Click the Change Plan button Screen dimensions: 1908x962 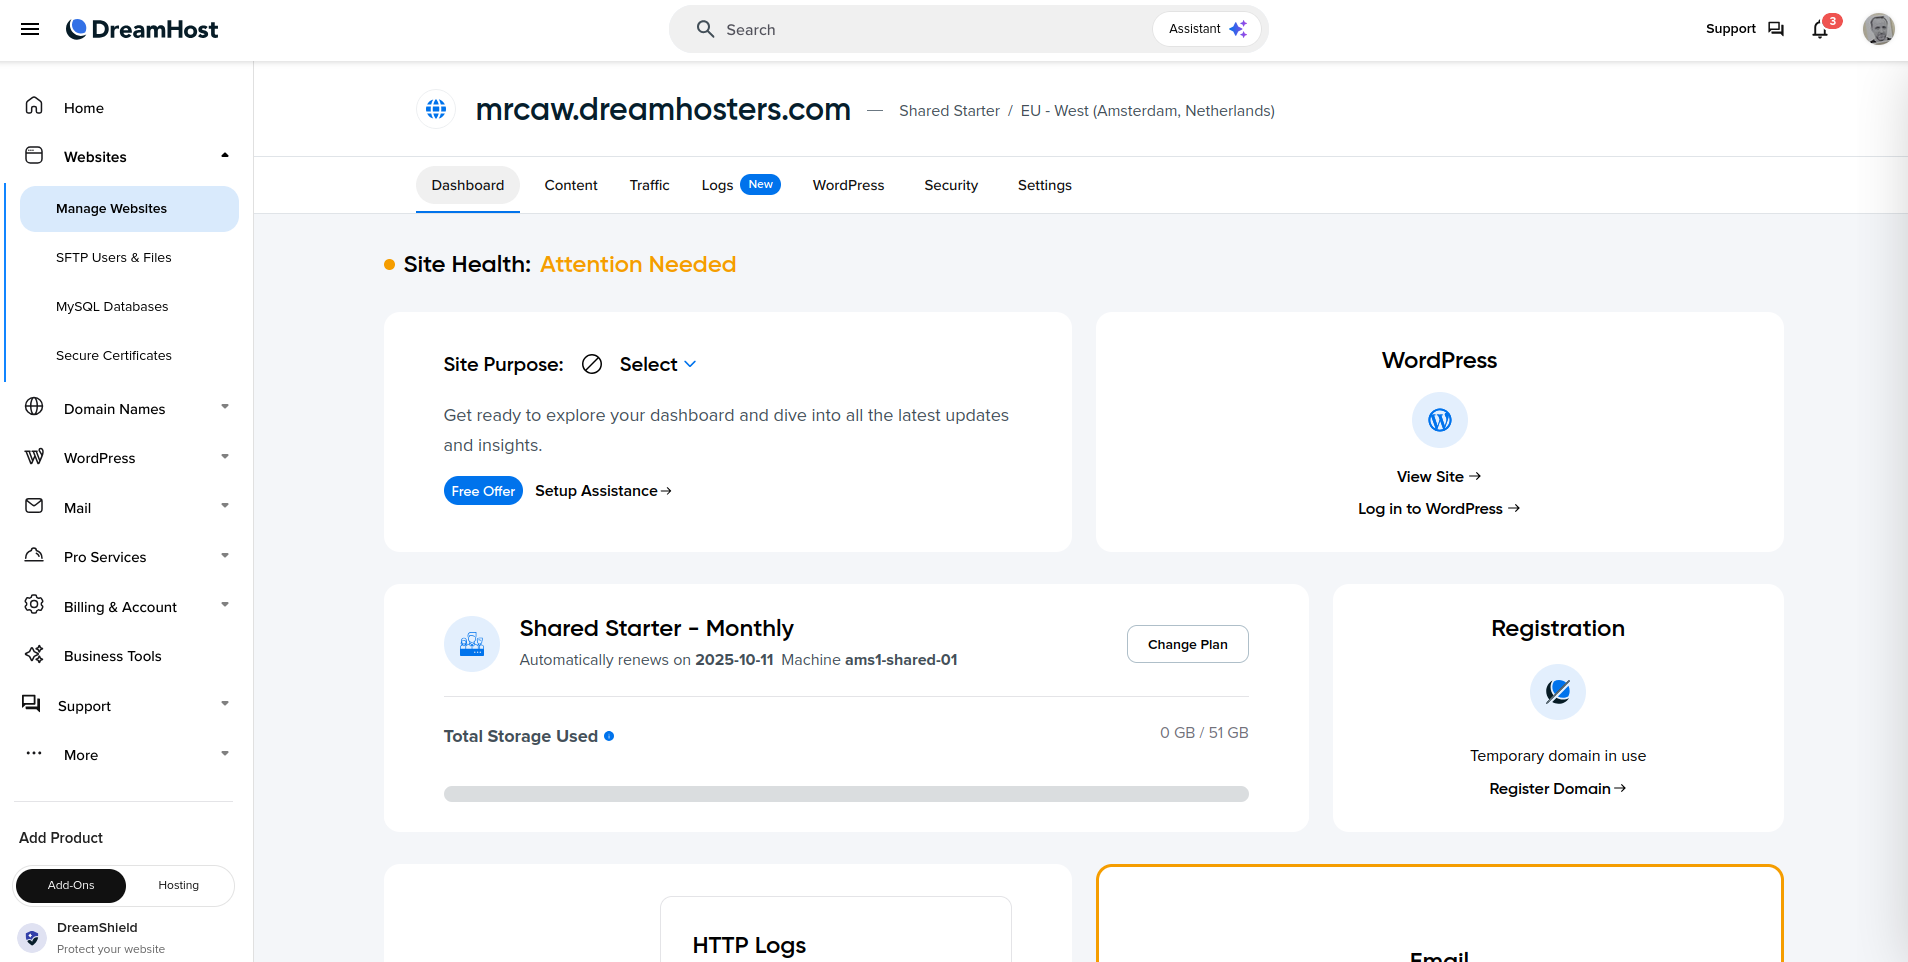point(1187,644)
